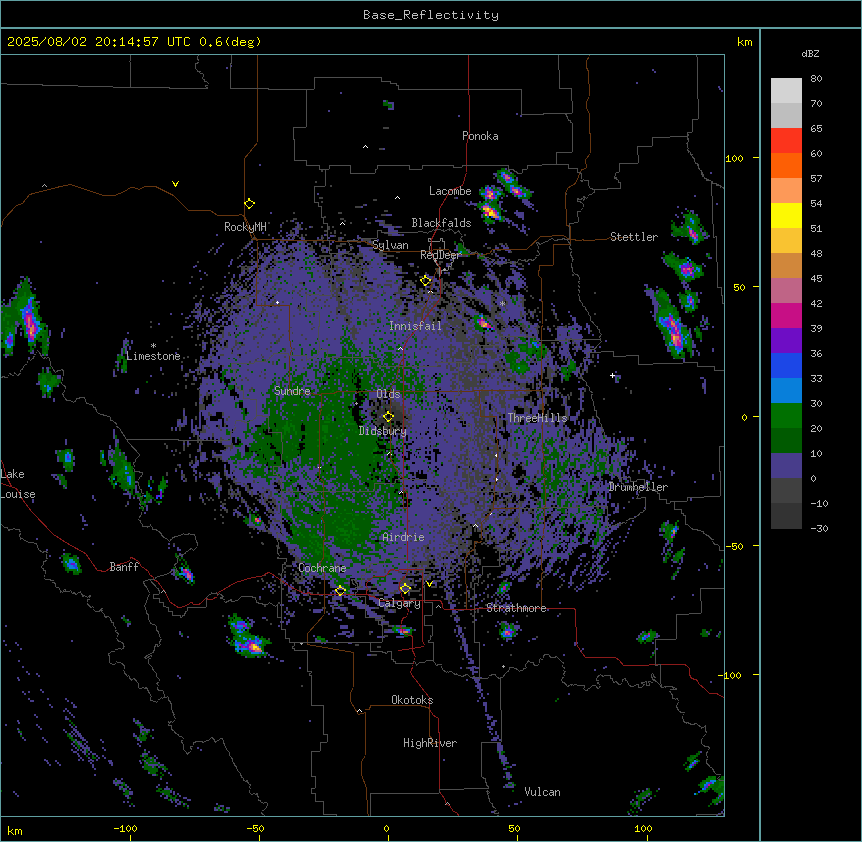Click the Lake Louise label
Image resolution: width=862 pixels, height=842 pixels.
coord(18,484)
